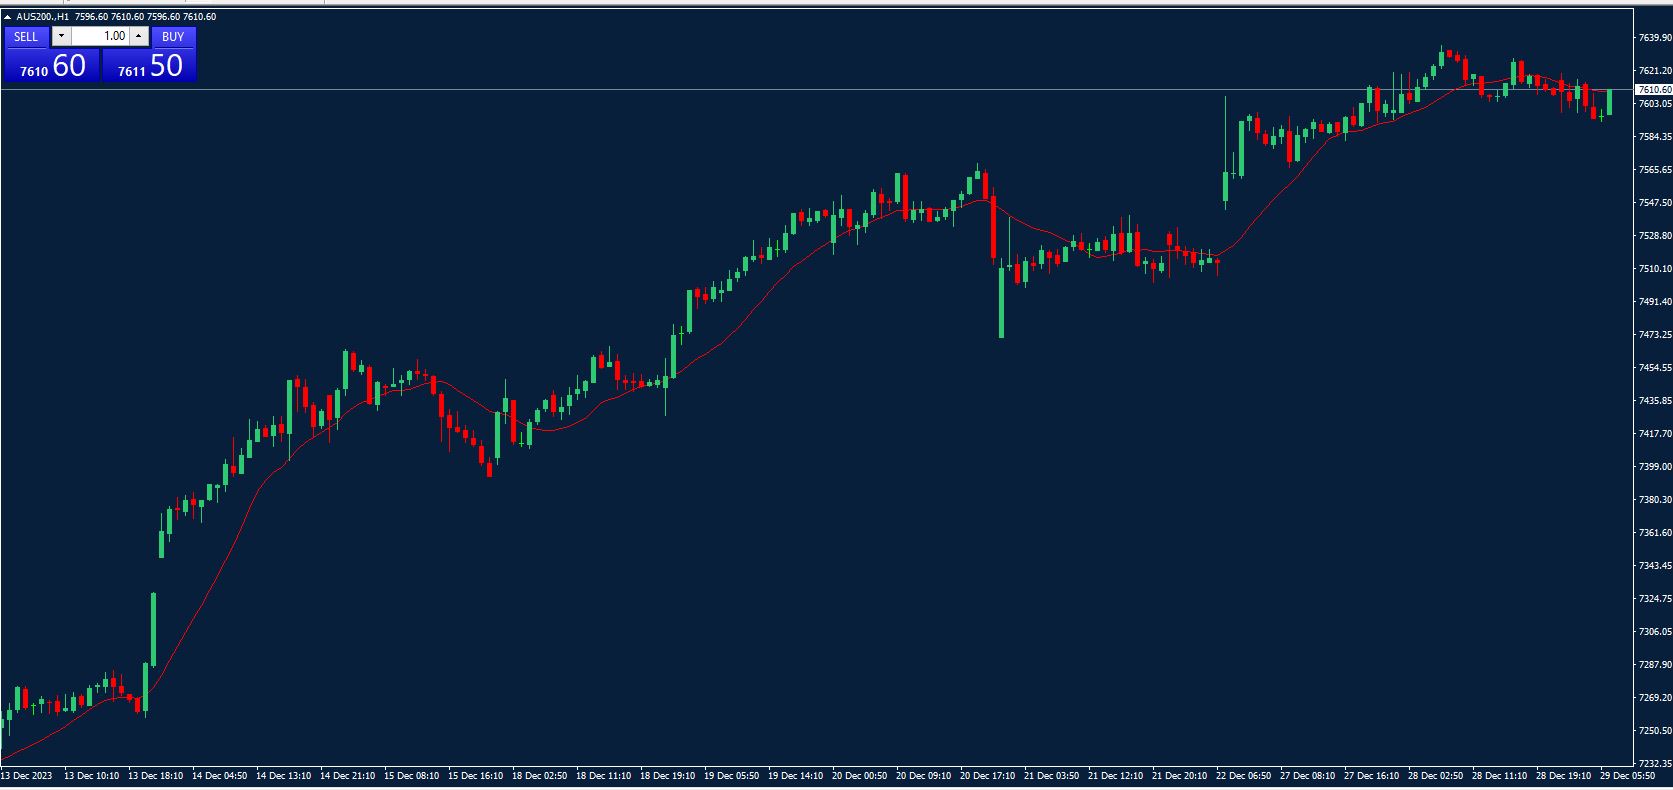Screen dimensions: 1673x790
Task: Decrease lot volume with down arrow
Action: (61, 37)
